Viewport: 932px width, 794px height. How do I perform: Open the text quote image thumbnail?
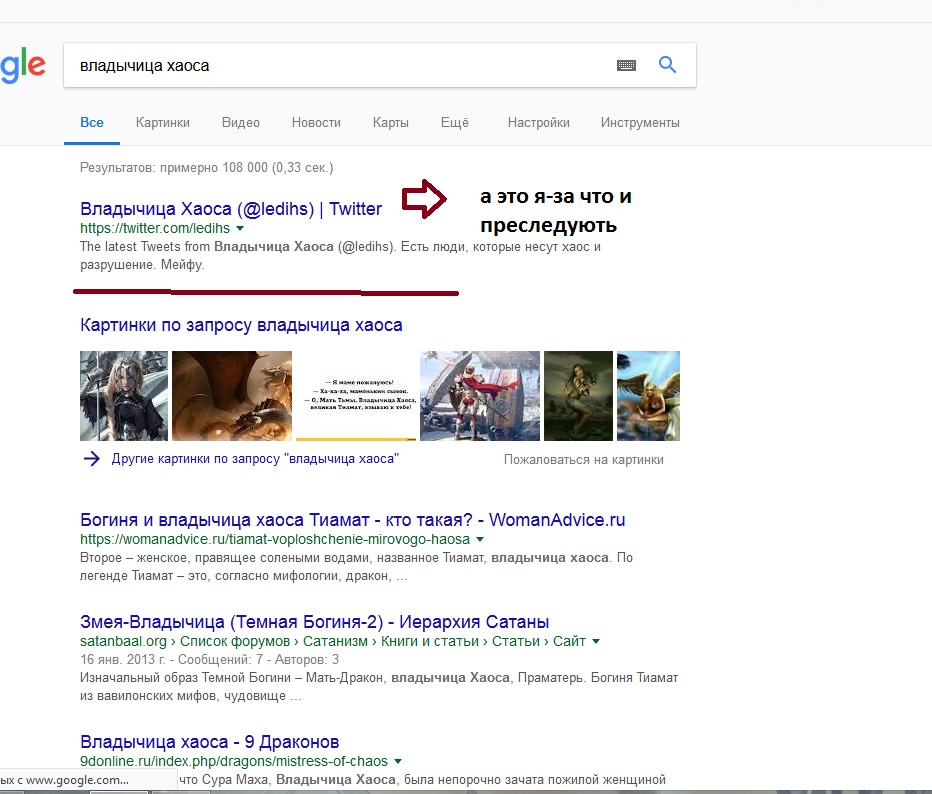356,396
